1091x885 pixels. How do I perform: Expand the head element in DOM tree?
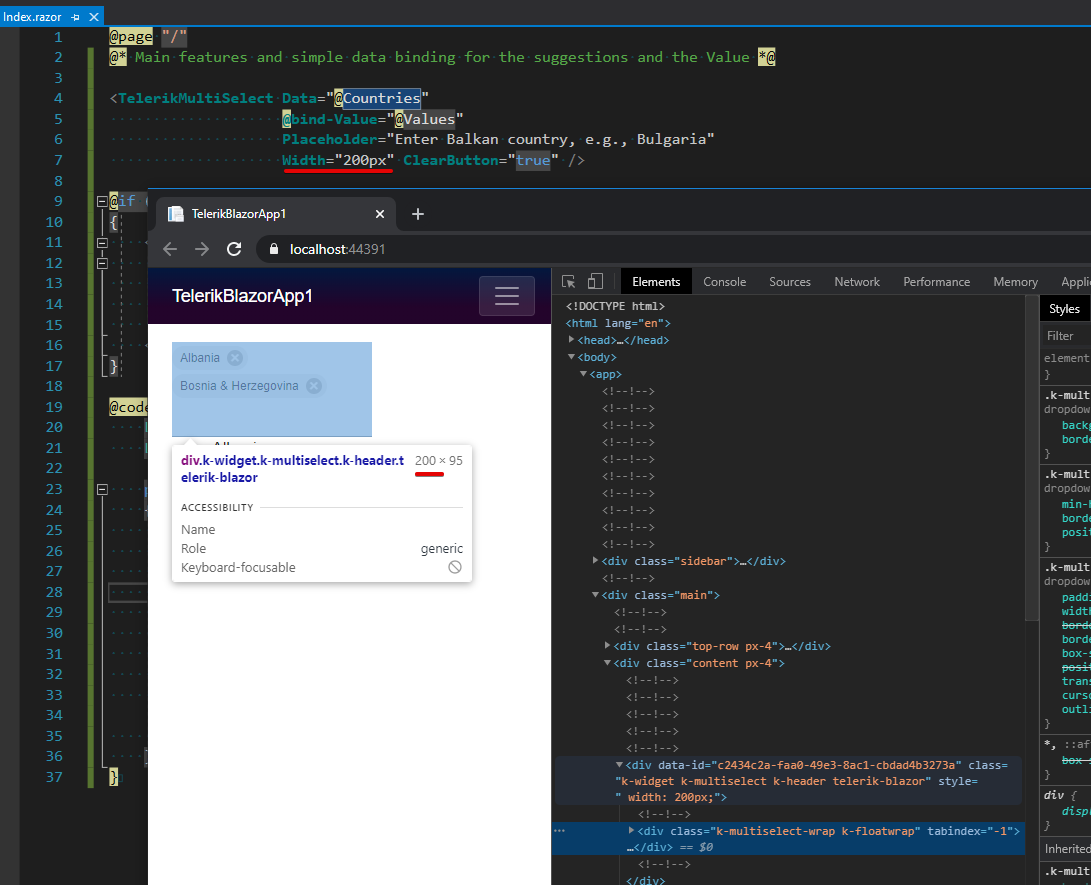[x=572, y=340]
